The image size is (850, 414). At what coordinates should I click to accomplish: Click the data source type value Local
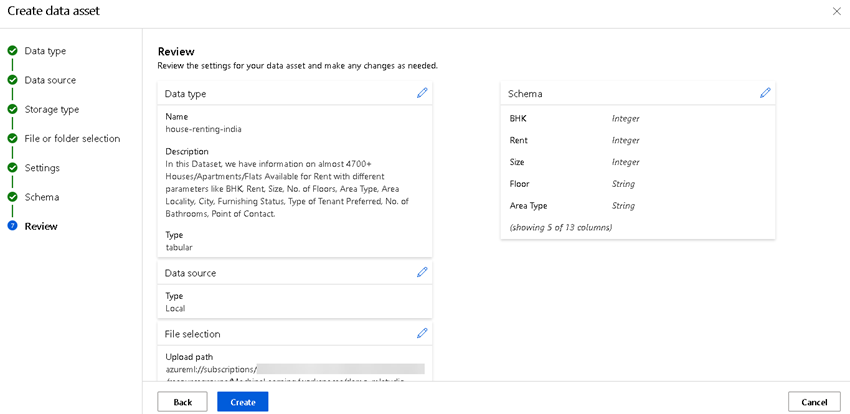point(175,308)
